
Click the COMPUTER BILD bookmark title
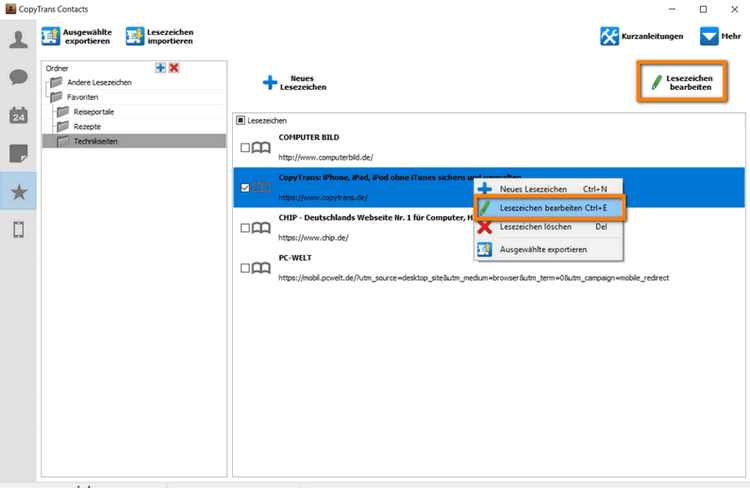pos(309,137)
